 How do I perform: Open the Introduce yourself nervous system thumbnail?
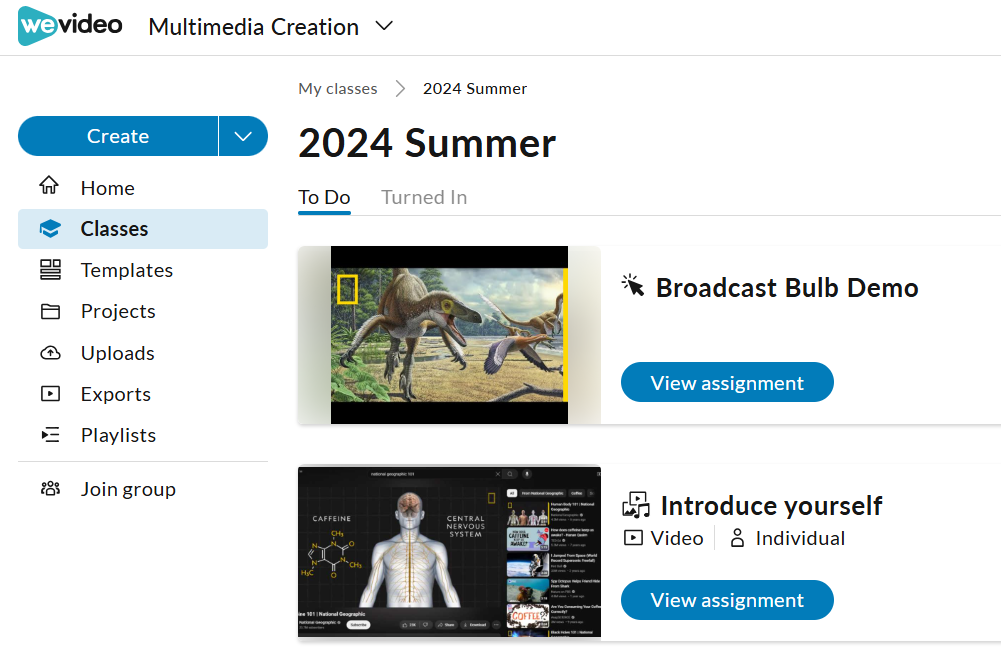(x=449, y=552)
